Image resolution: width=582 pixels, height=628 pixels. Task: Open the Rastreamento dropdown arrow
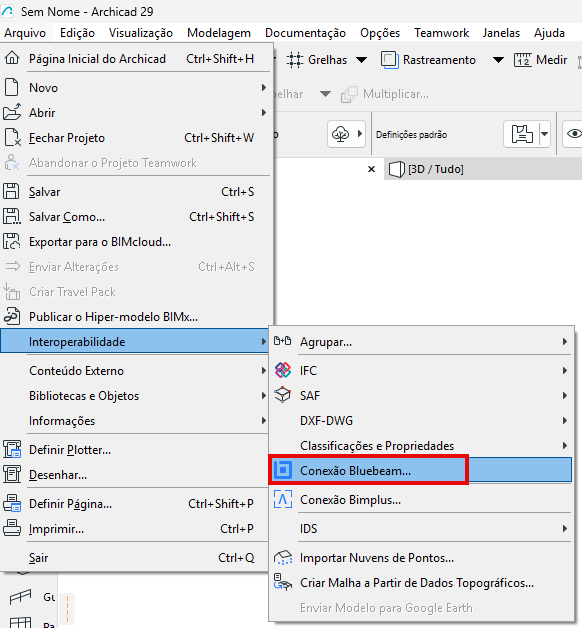(x=498, y=60)
